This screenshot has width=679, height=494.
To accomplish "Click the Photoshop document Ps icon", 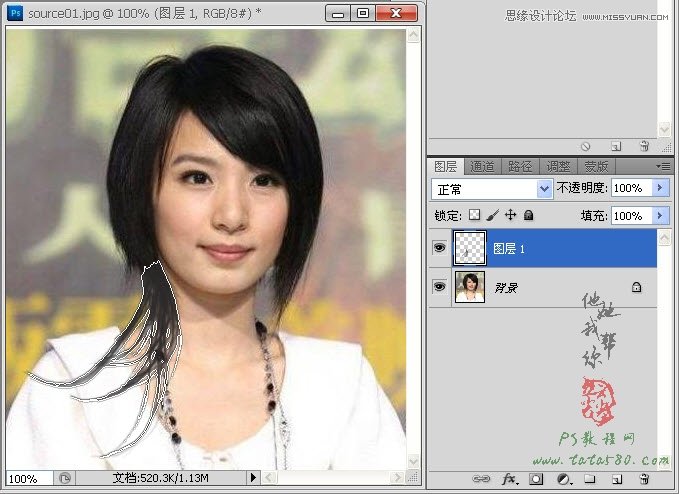I will pos(15,13).
